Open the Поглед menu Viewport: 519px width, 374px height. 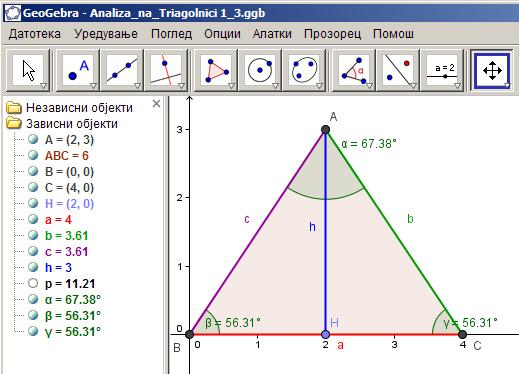click(x=171, y=34)
